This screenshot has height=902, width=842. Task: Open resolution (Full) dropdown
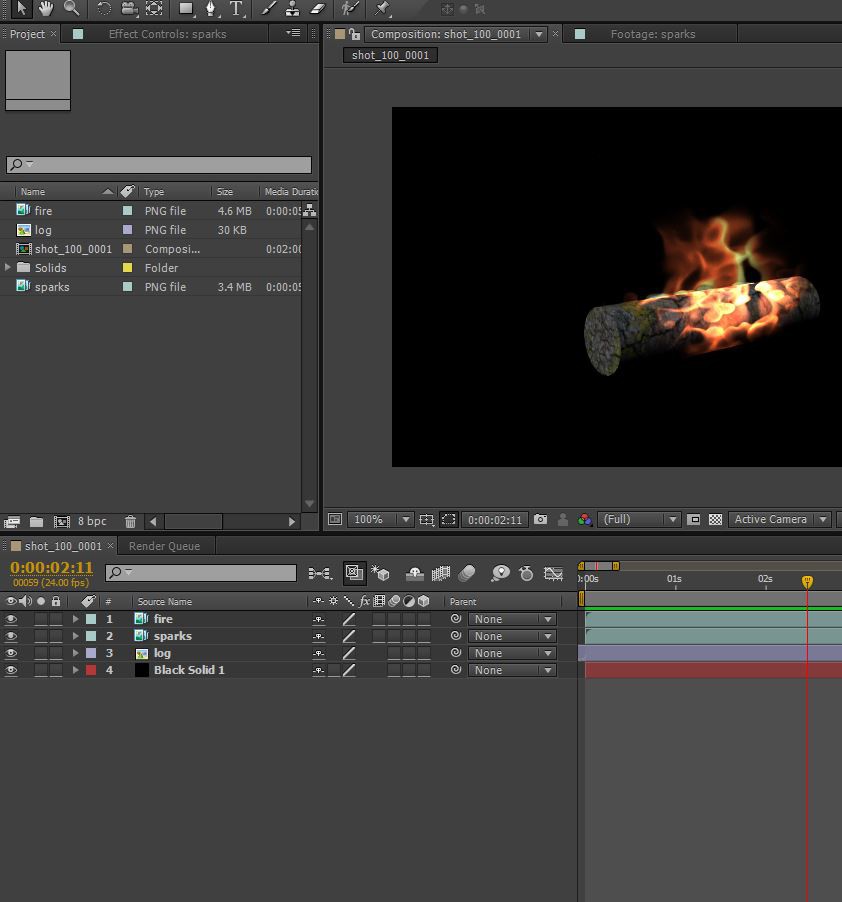[640, 519]
